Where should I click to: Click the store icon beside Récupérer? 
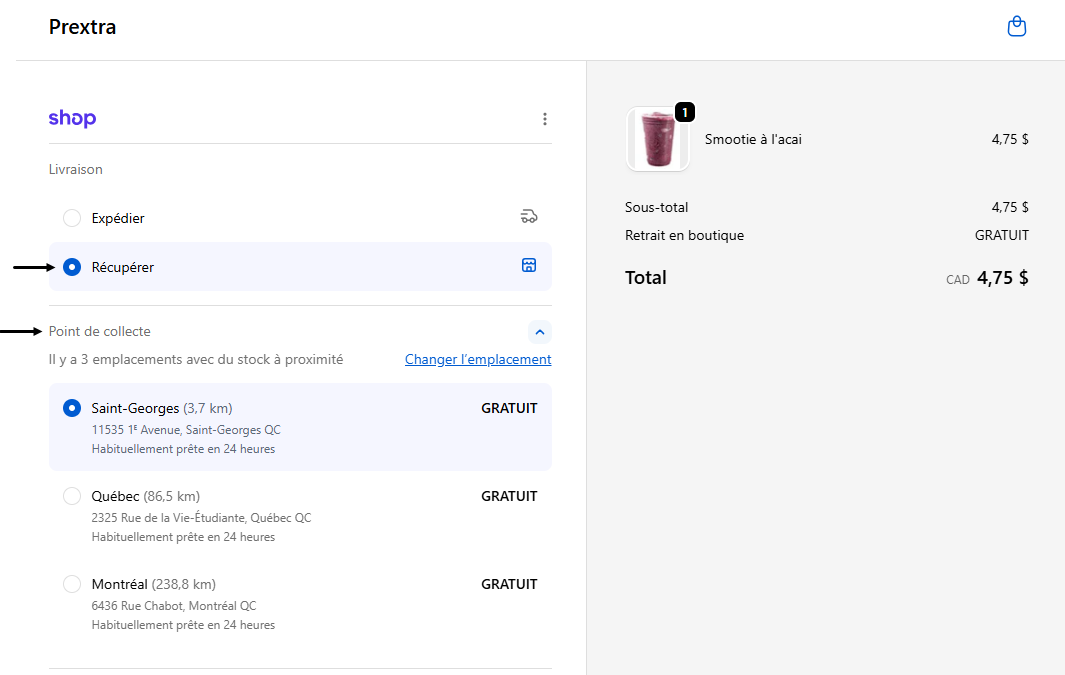tap(529, 265)
